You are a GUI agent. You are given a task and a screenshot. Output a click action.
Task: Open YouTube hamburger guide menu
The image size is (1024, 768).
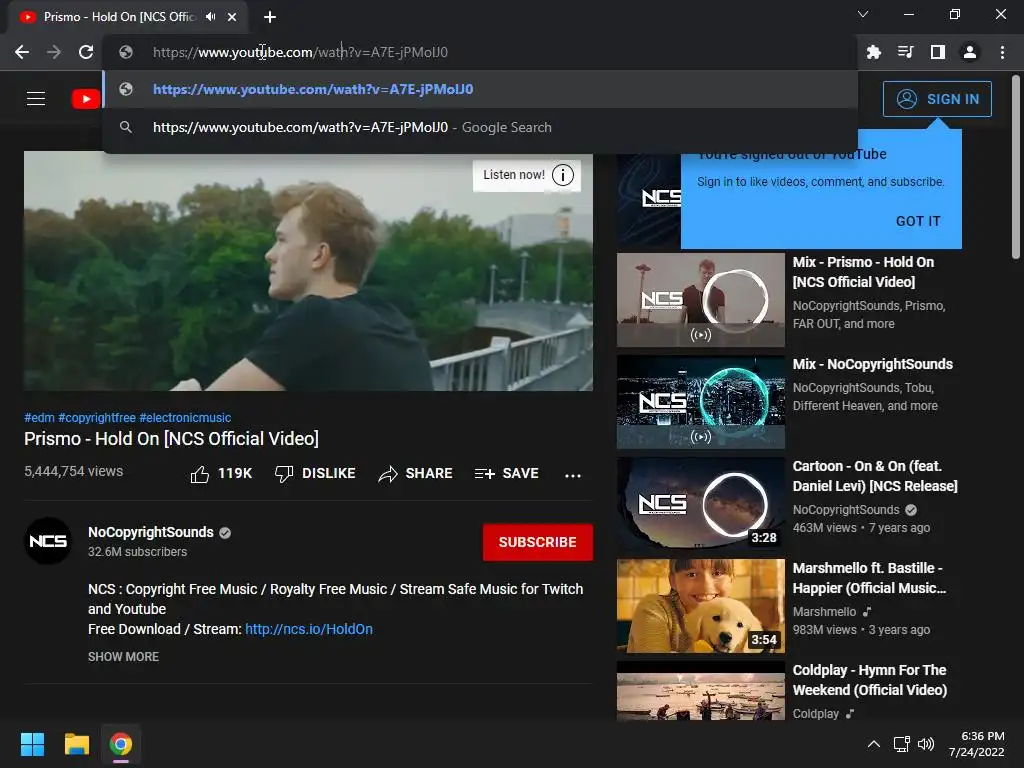pos(36,99)
